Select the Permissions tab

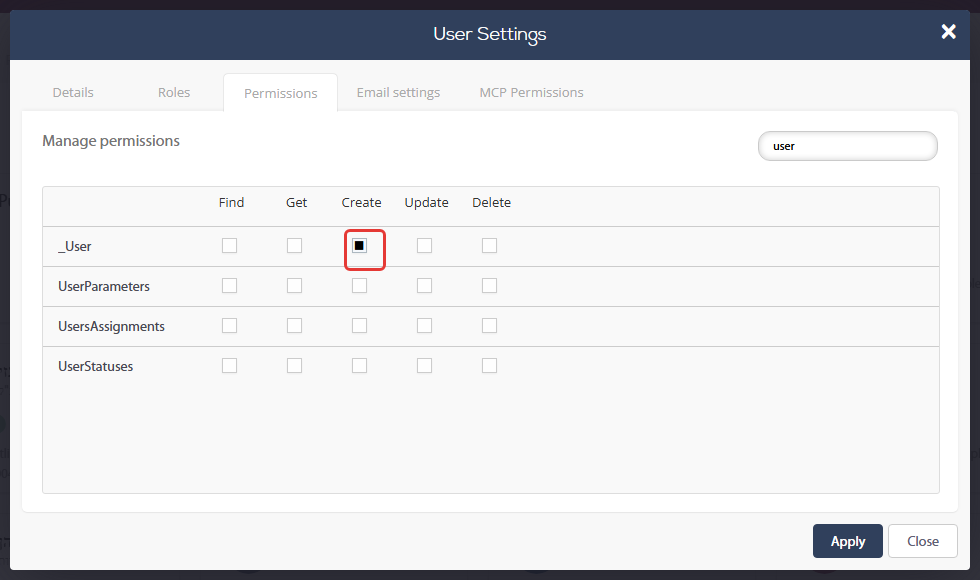point(281,93)
